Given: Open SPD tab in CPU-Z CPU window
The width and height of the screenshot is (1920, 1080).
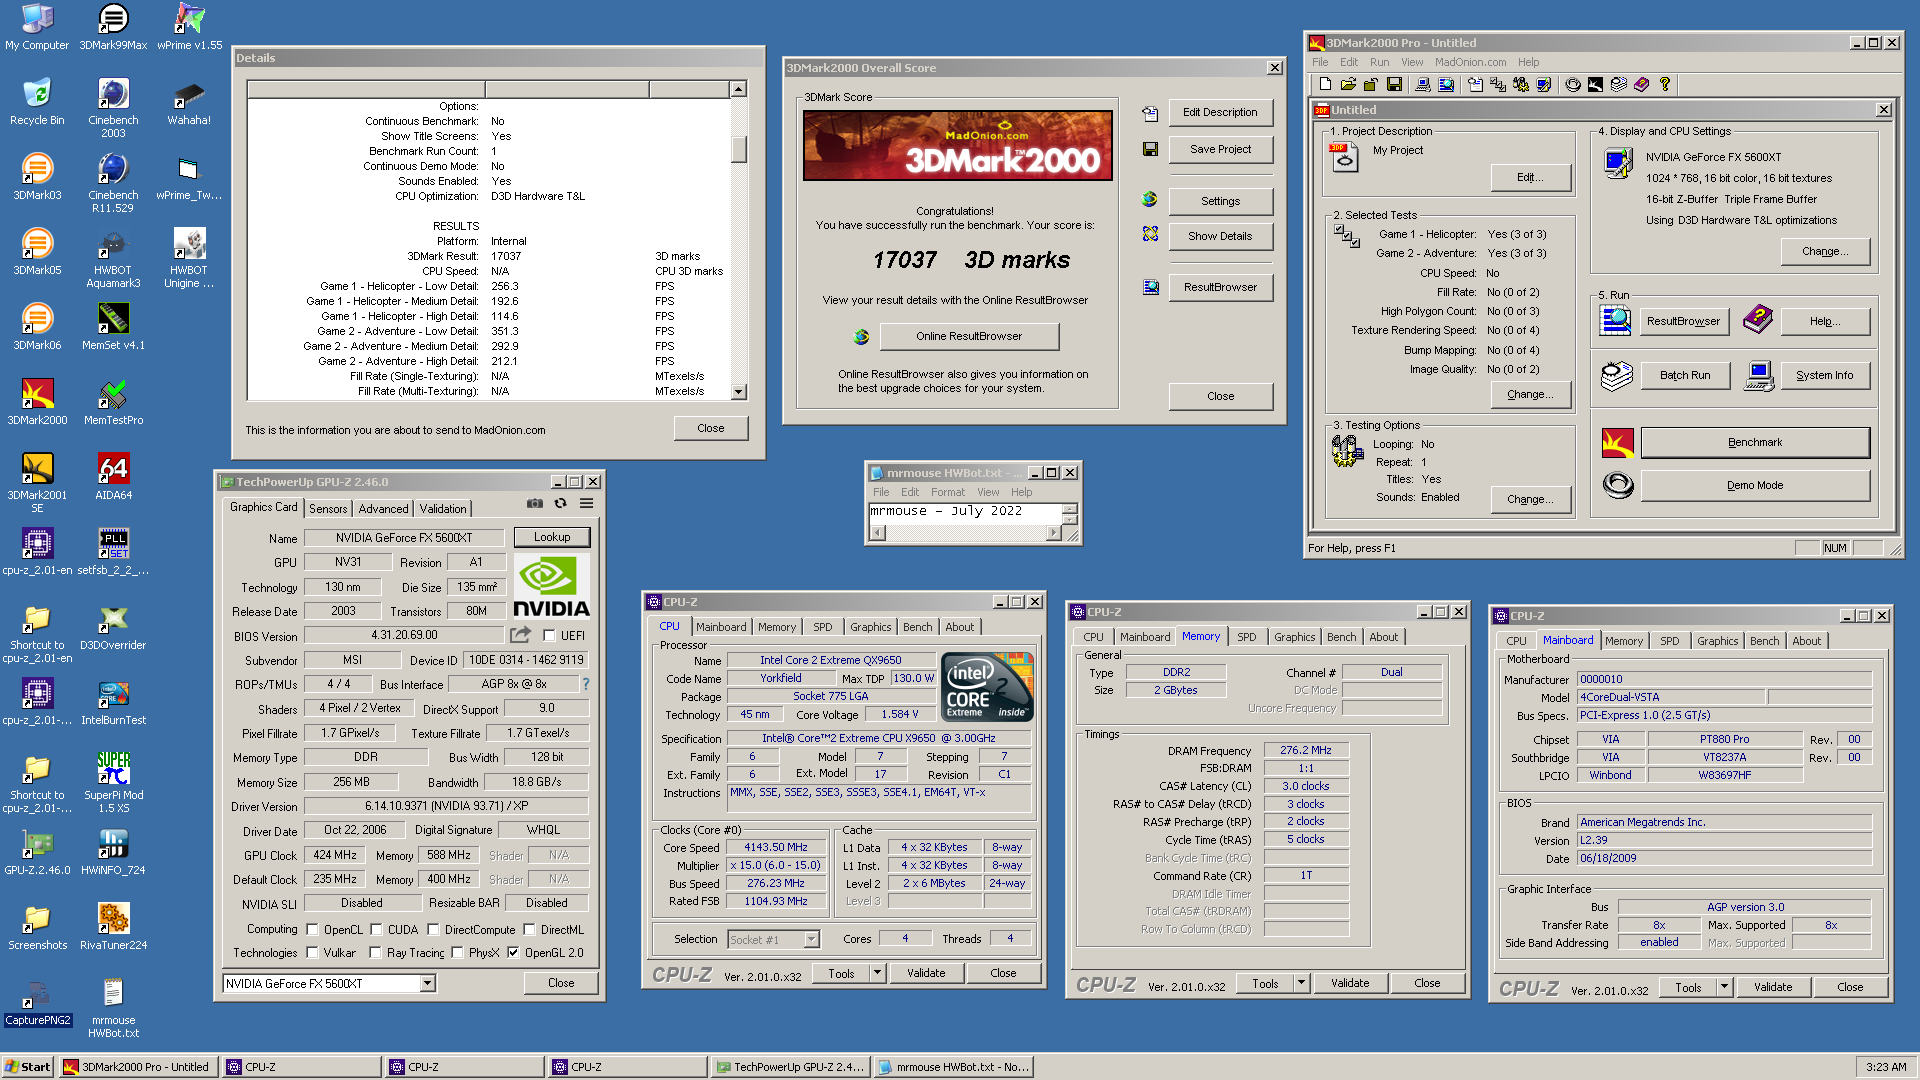Looking at the screenshot, I should tap(822, 627).
